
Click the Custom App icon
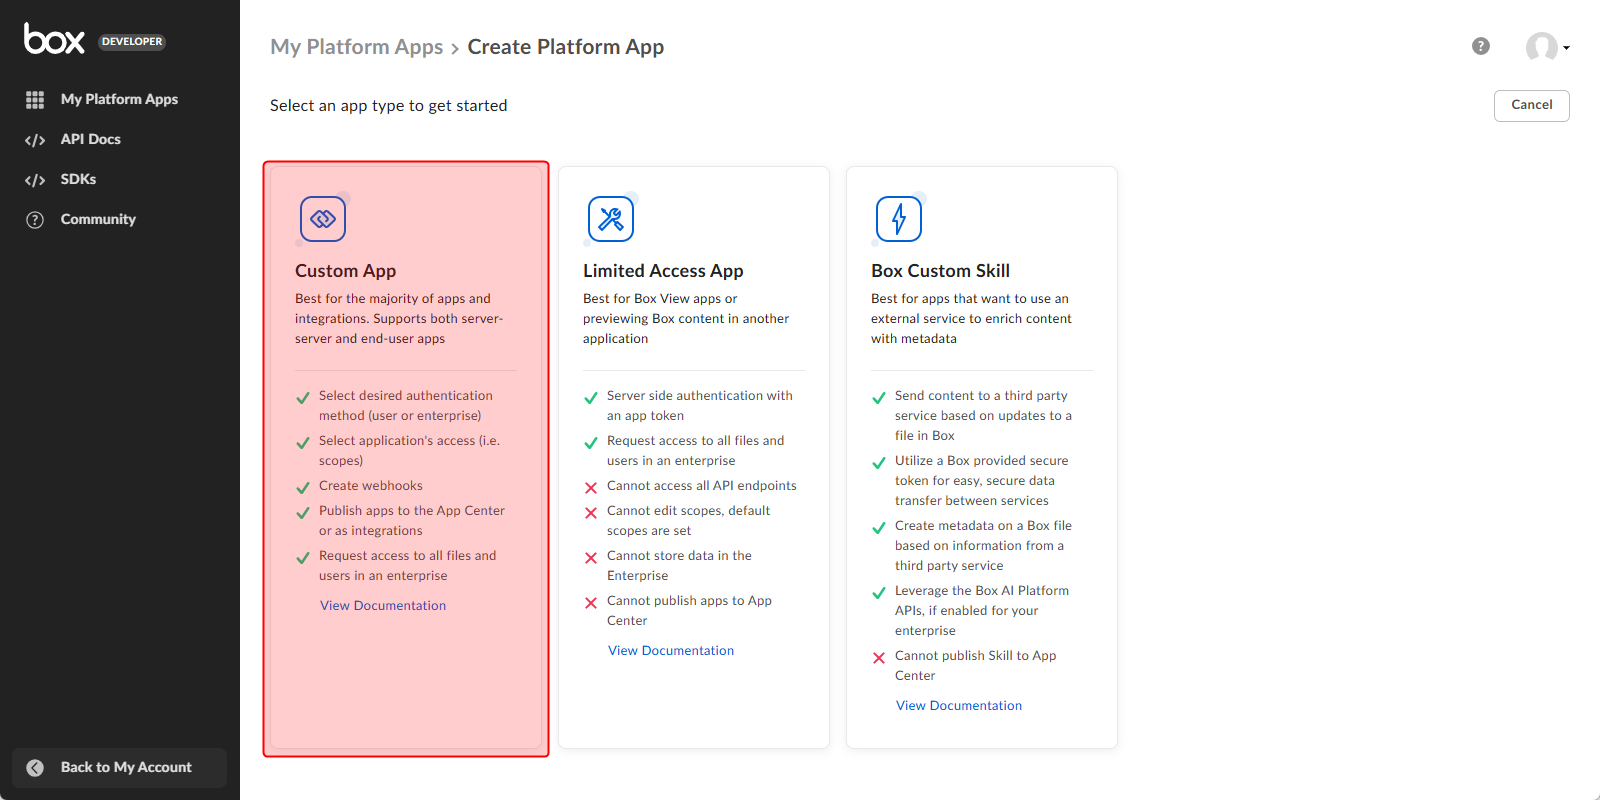click(323, 219)
